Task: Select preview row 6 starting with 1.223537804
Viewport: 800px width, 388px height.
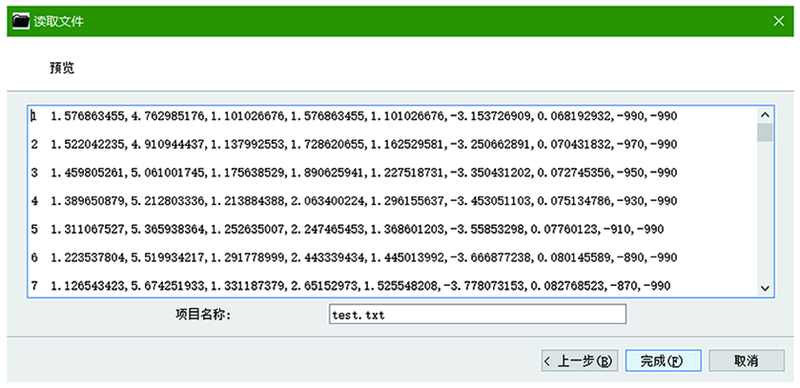Action: tap(354, 258)
